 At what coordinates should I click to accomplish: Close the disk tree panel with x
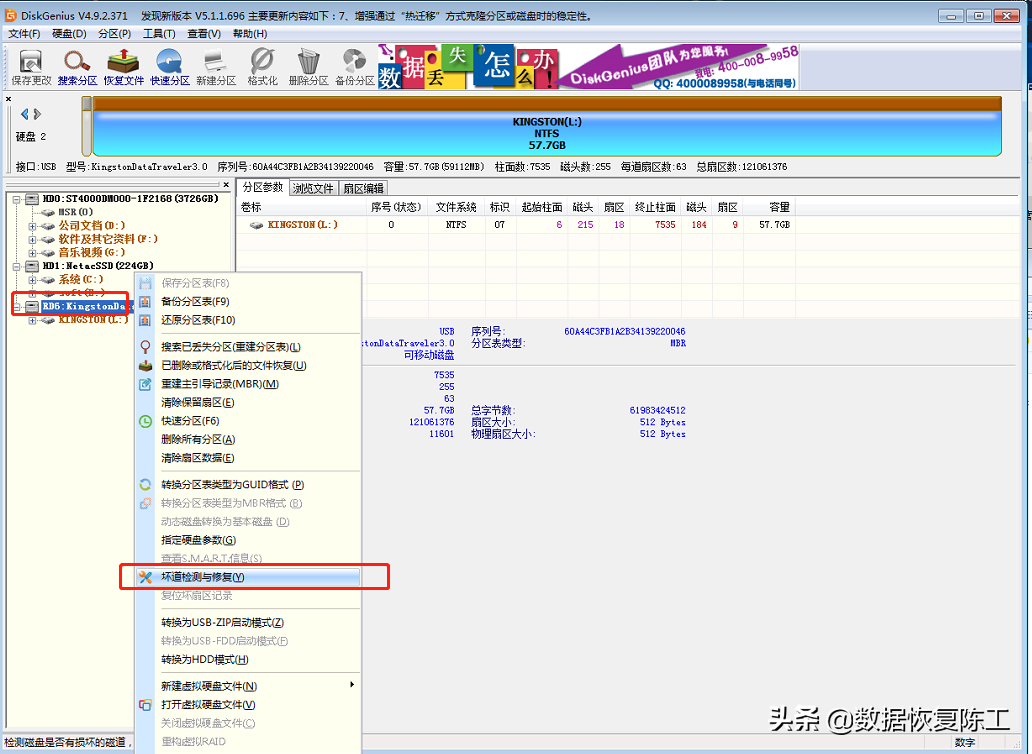point(226,185)
